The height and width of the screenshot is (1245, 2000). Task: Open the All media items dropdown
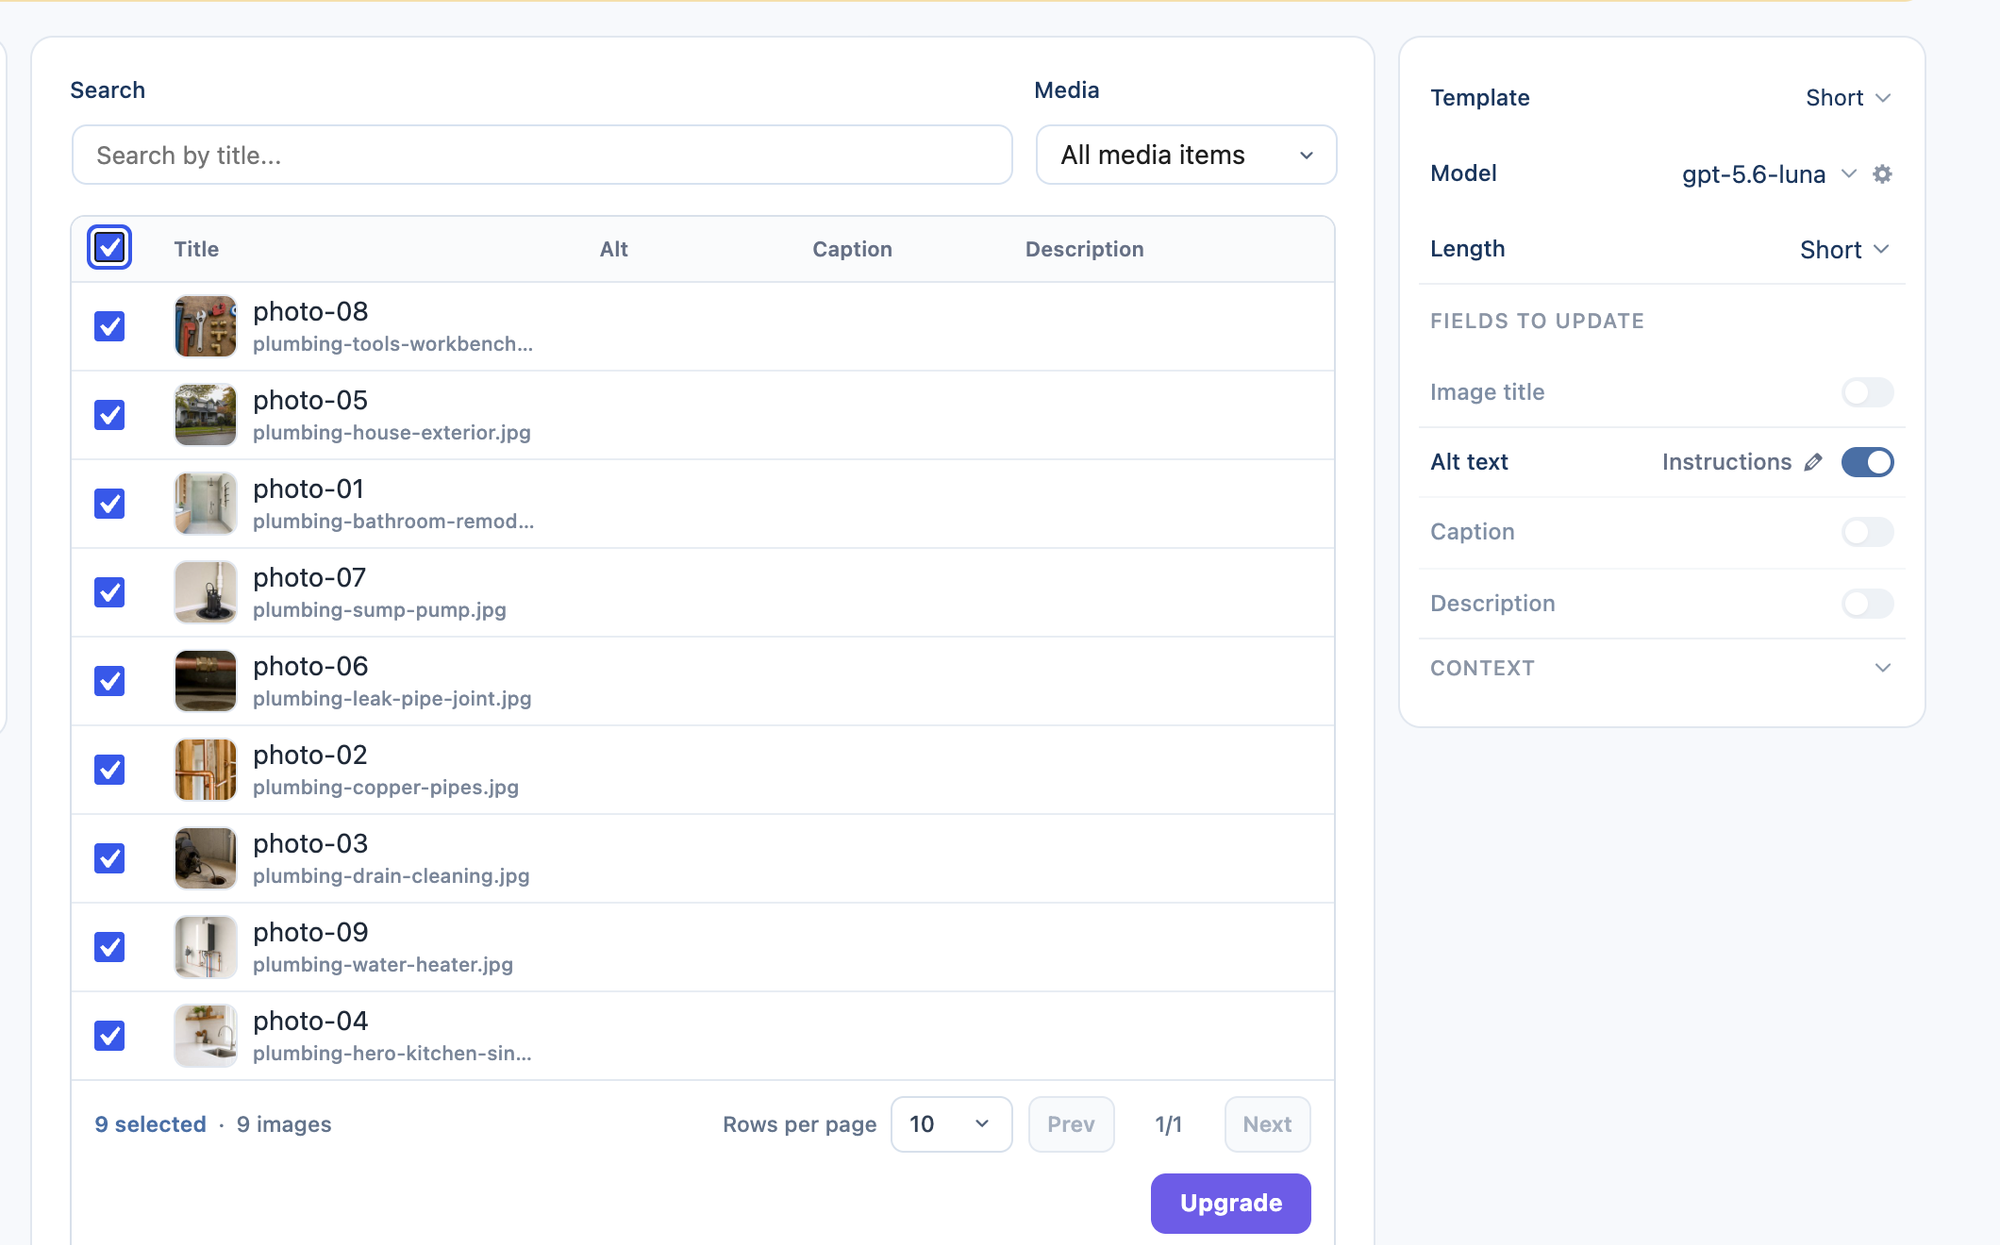1186,155
